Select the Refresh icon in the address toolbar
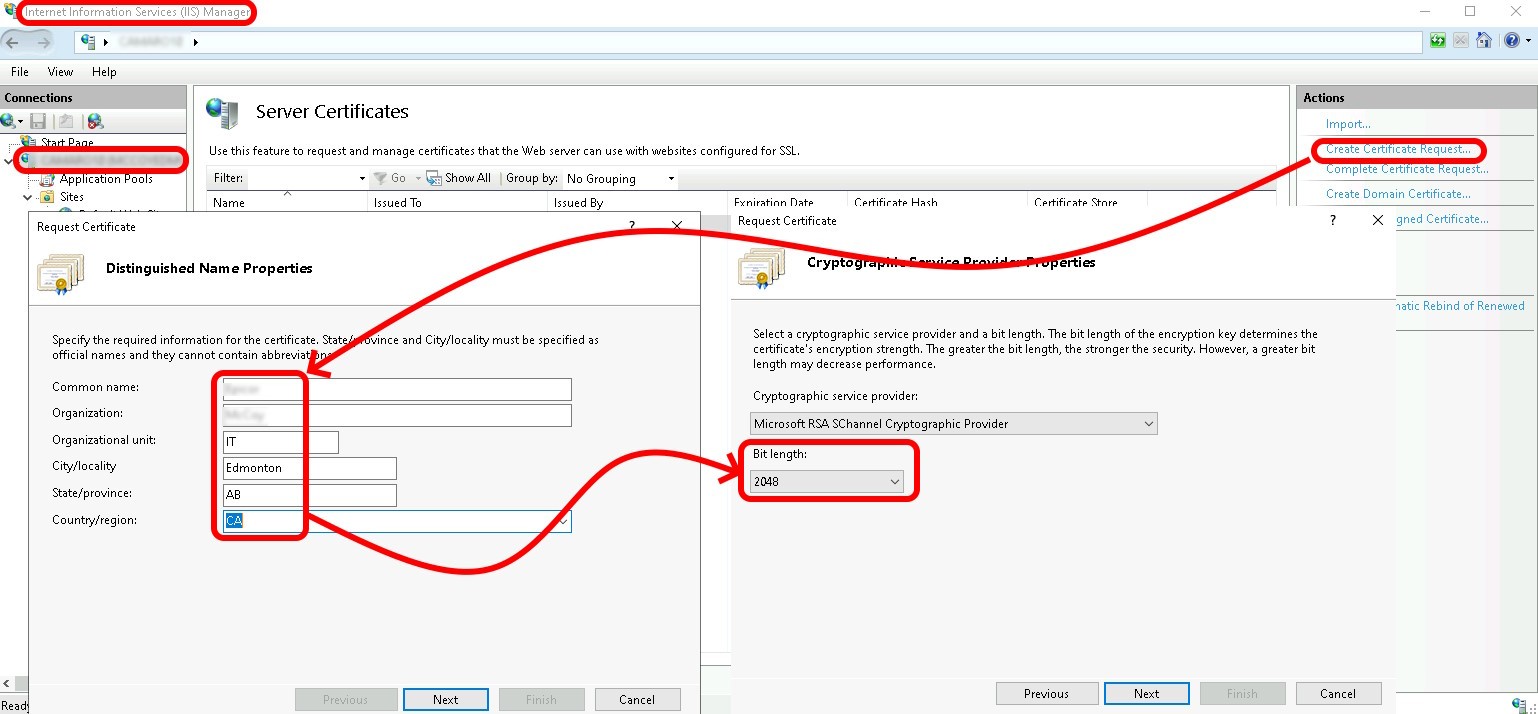 pos(1438,40)
